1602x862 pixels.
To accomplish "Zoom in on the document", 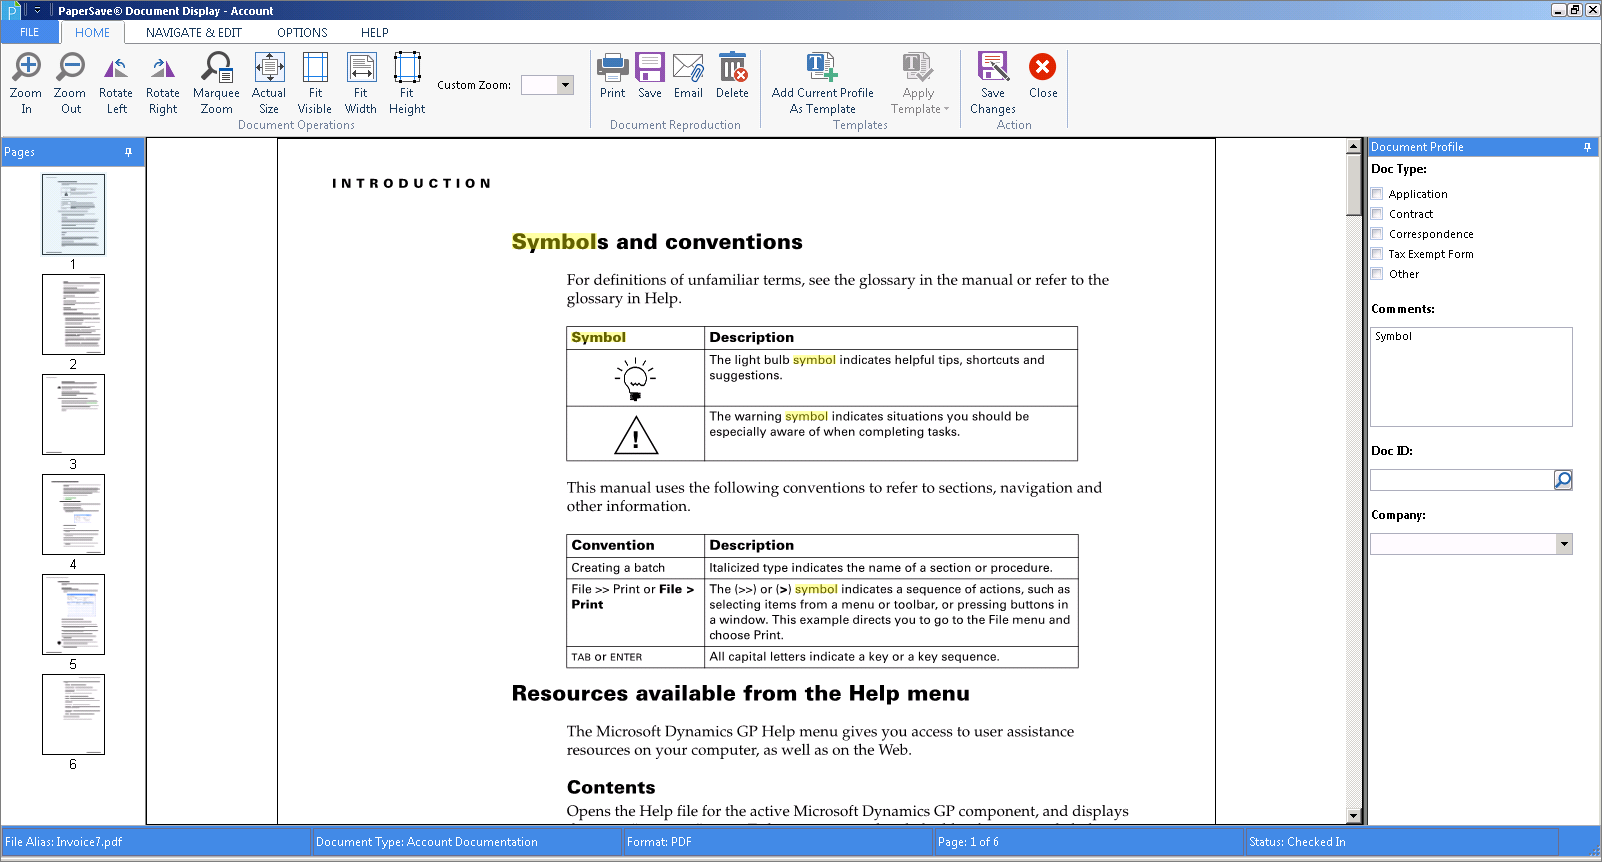I will (x=26, y=83).
